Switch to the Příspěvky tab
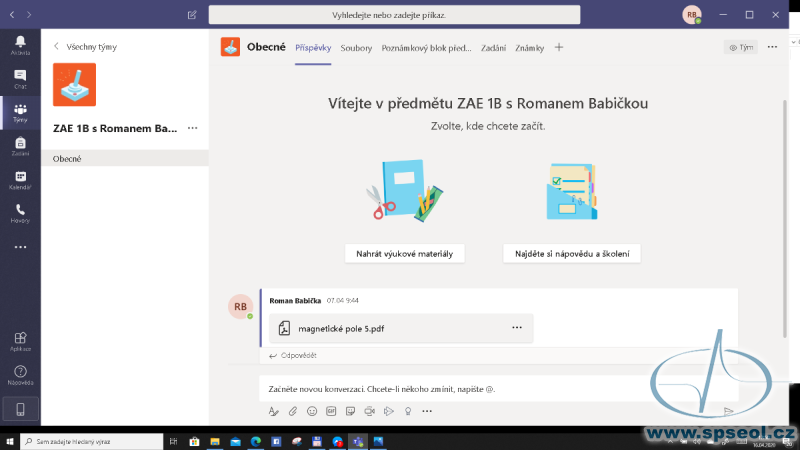Viewport: 800px width, 450px height. click(313, 48)
